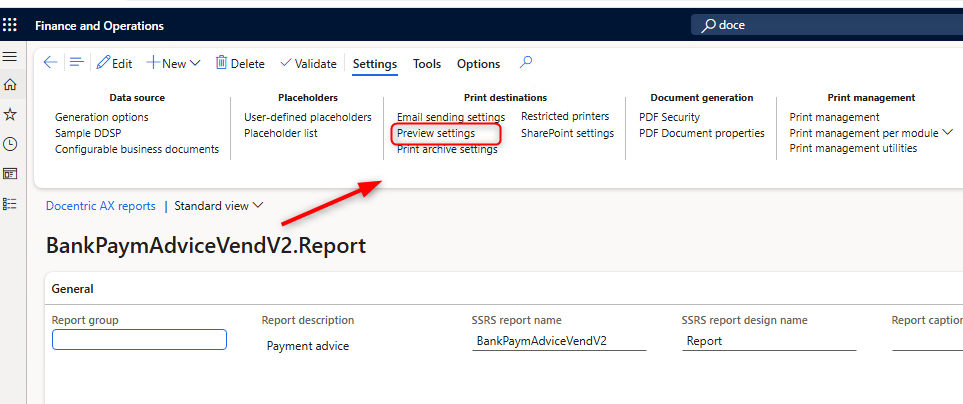Click the Report group input field
The width and height of the screenshot is (963, 404).
coord(139,340)
